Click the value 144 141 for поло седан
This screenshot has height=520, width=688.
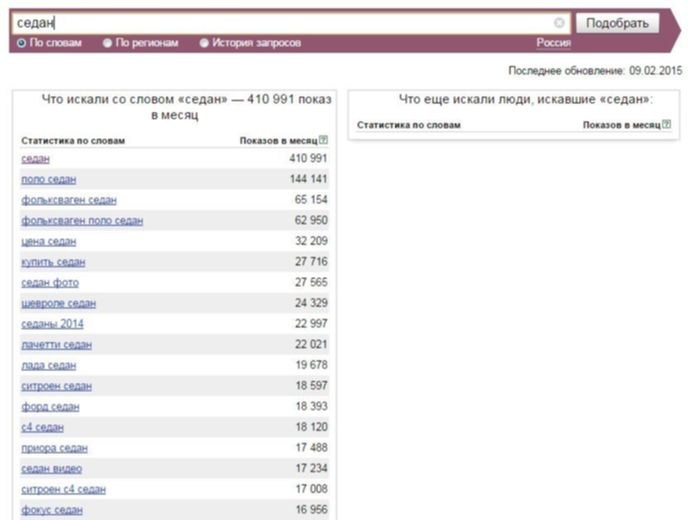point(308,179)
